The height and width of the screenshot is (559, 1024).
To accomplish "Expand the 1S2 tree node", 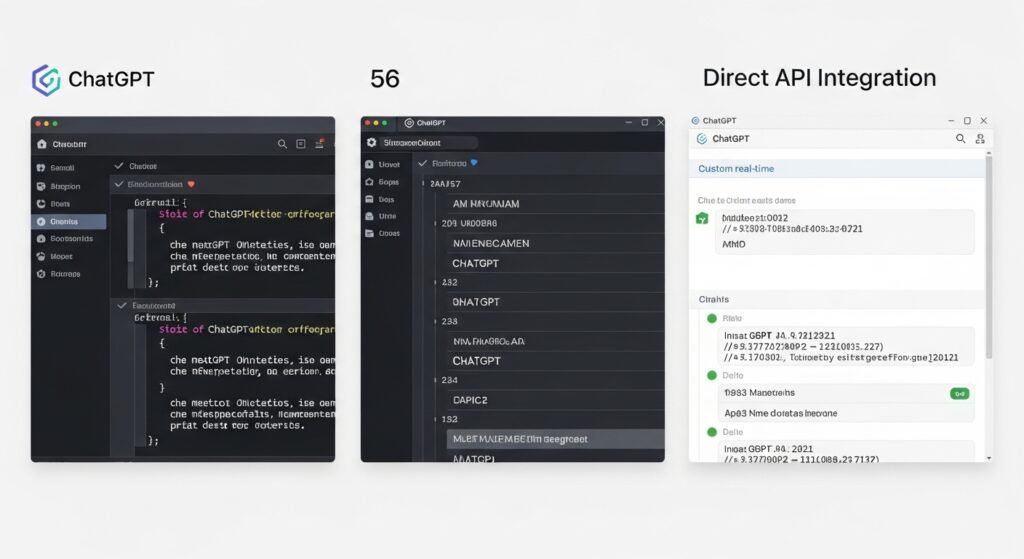I will (x=436, y=419).
